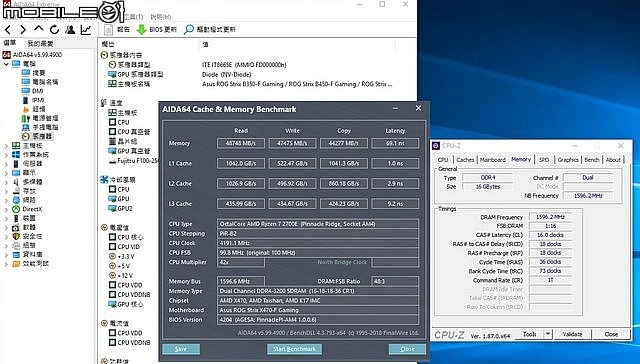Viewport: 640px width, 364px height.
Task: Expand the DirectX tree node arrow
Action: tap(6, 209)
